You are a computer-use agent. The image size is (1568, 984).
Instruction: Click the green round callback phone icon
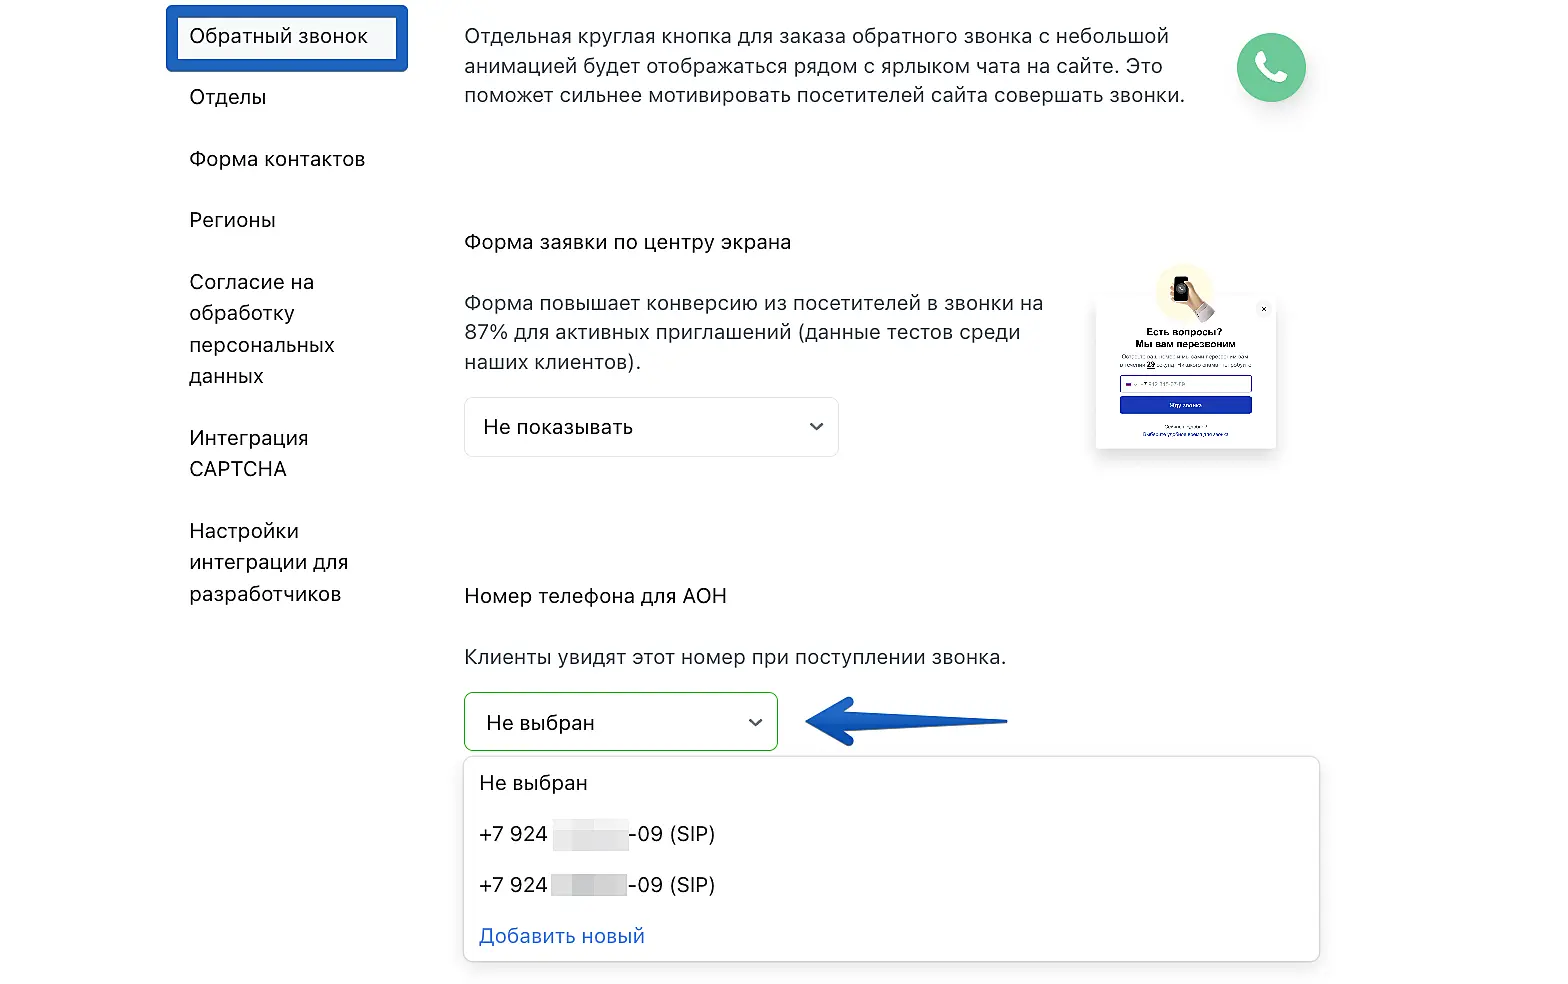tap(1270, 68)
